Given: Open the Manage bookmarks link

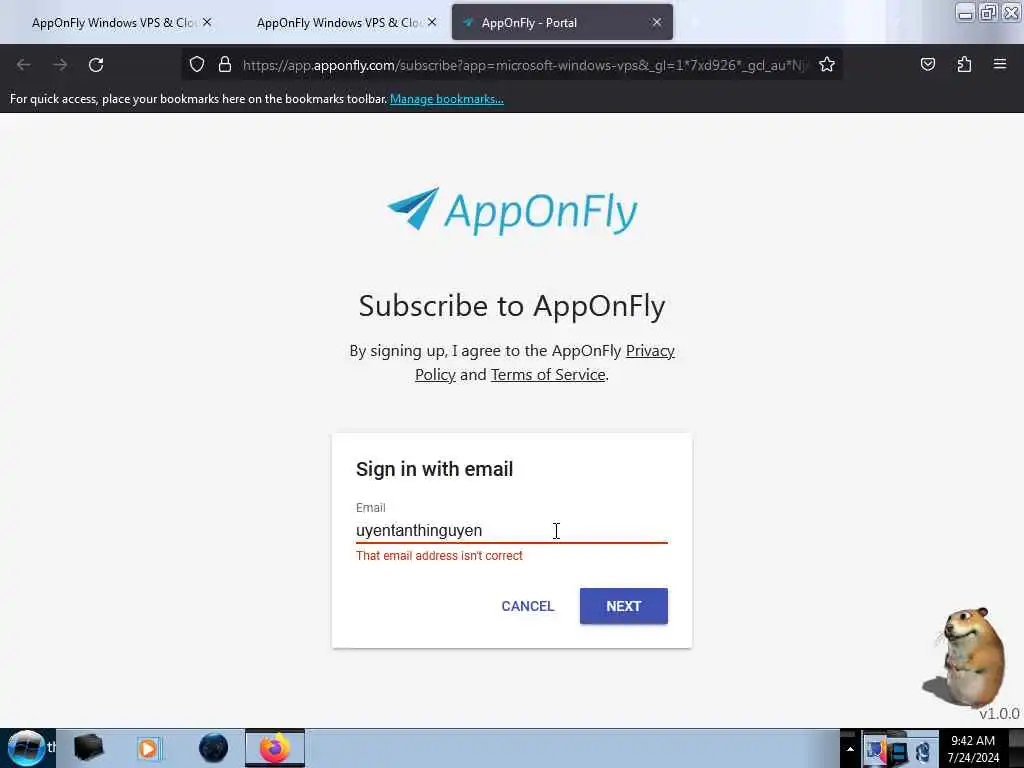Looking at the screenshot, I should click(x=447, y=99).
